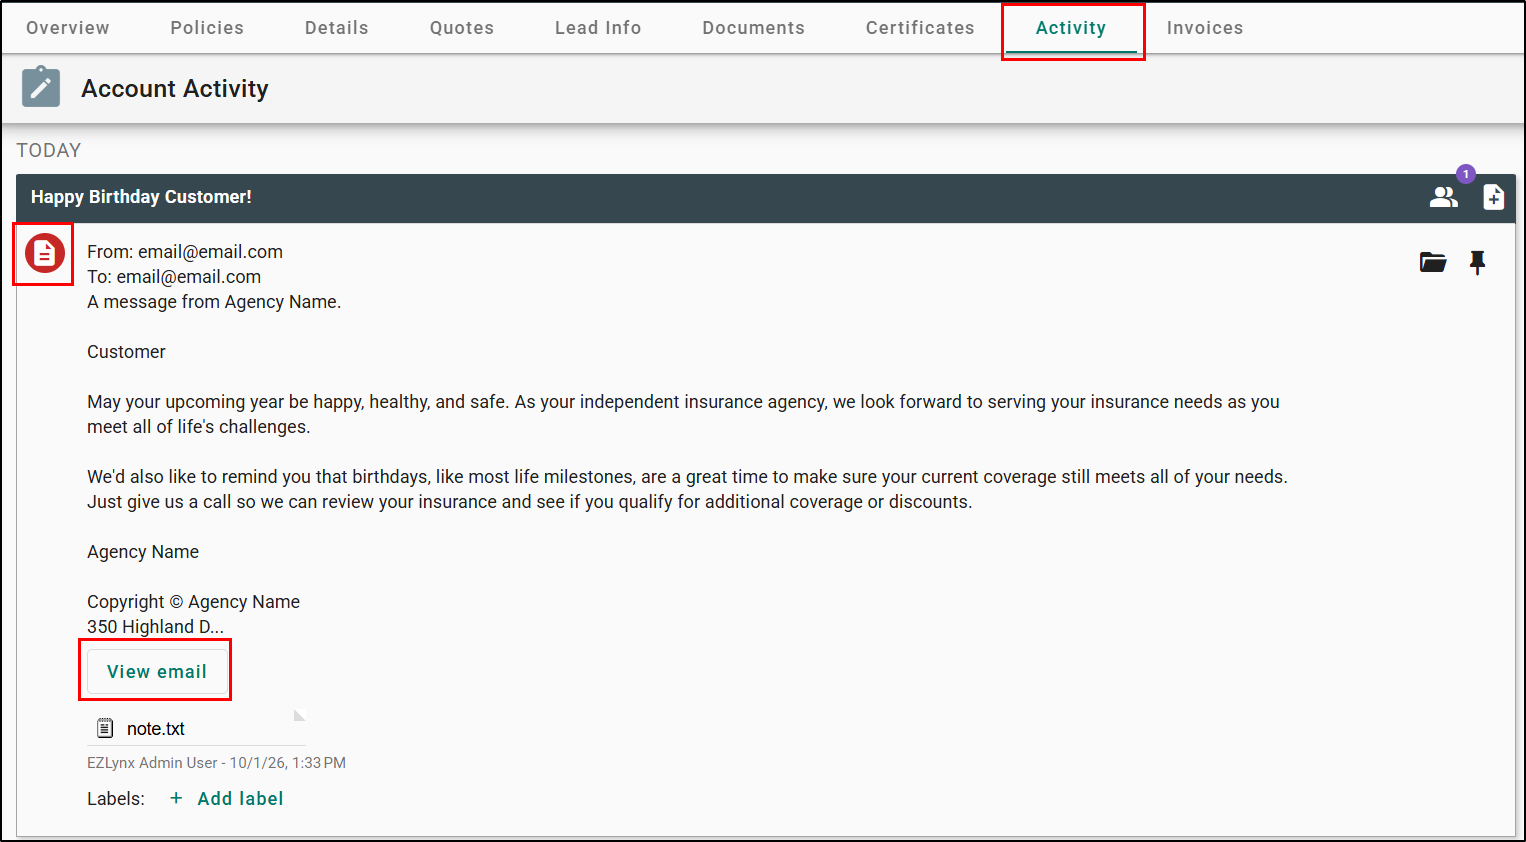Screen dimensions: 1526x842
Task: Click the From: email@email.com line
Action: [x=185, y=252]
